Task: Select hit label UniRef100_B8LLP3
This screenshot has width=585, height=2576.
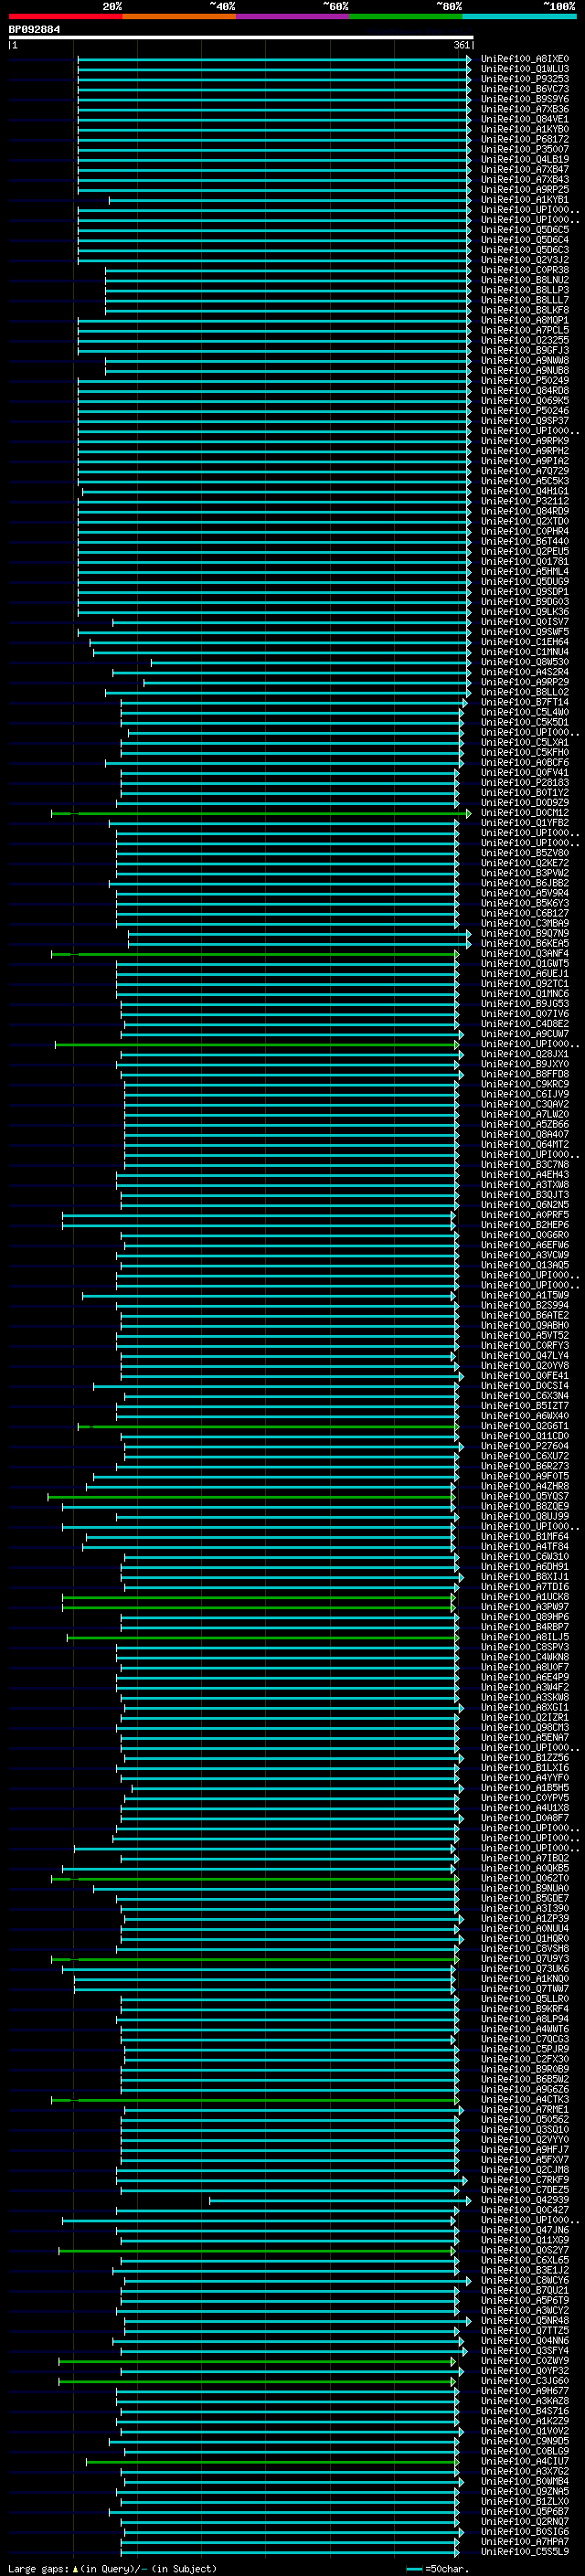Action: pyautogui.click(x=524, y=290)
